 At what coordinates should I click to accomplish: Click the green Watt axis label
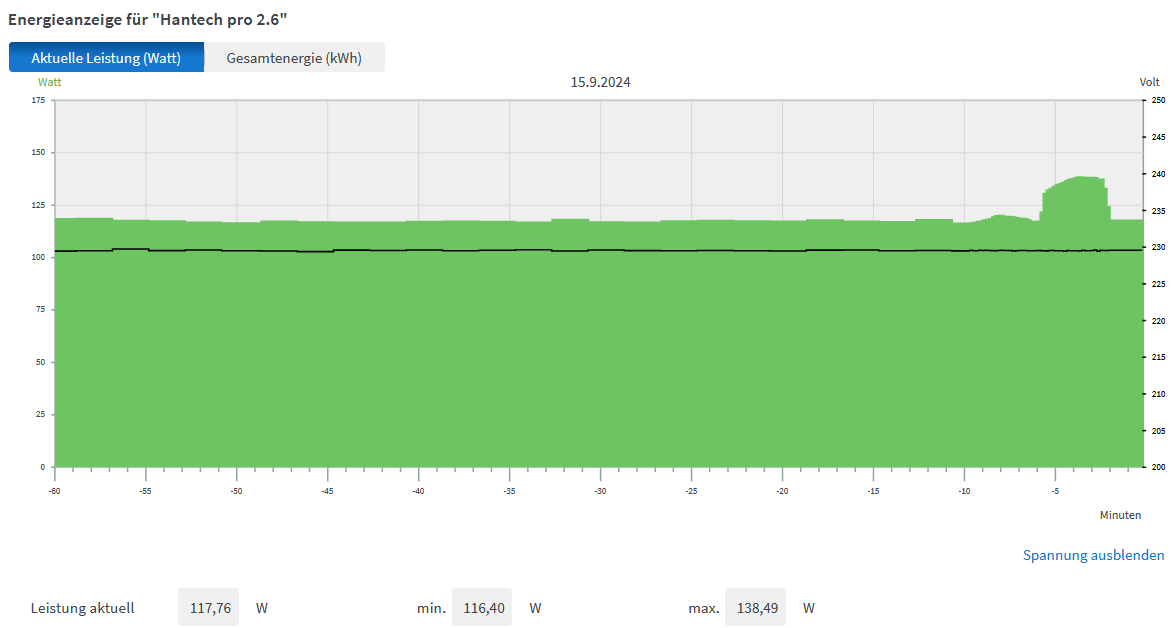coord(49,82)
